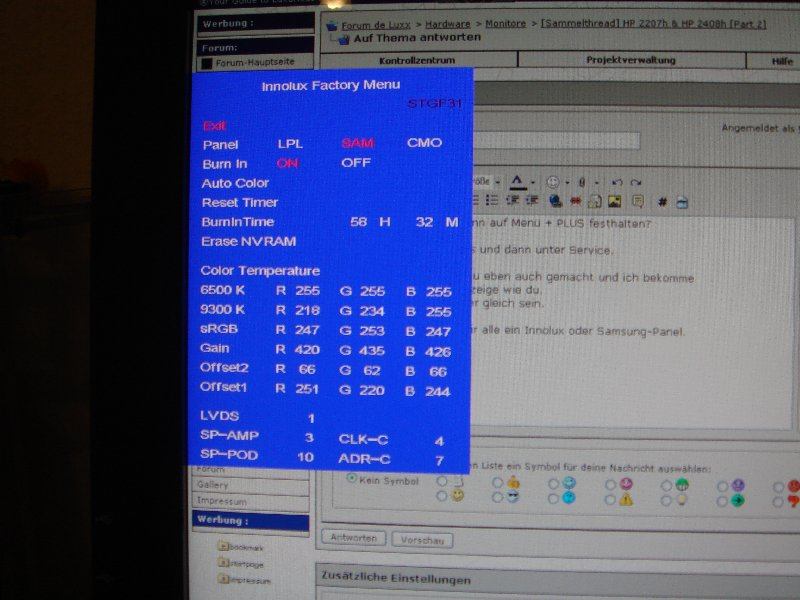Click folder icon beside Auf Thema antworten
Screen dimensions: 800x600
tap(342, 39)
